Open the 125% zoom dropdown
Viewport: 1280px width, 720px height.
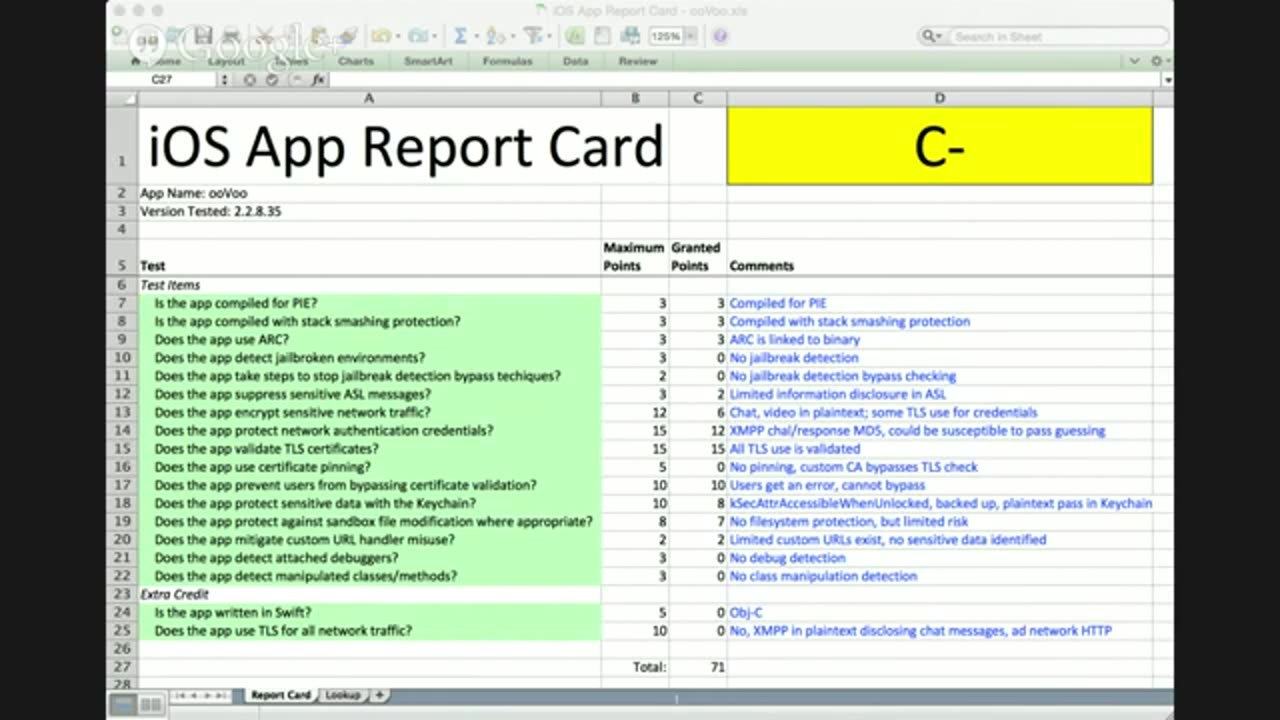(691, 36)
